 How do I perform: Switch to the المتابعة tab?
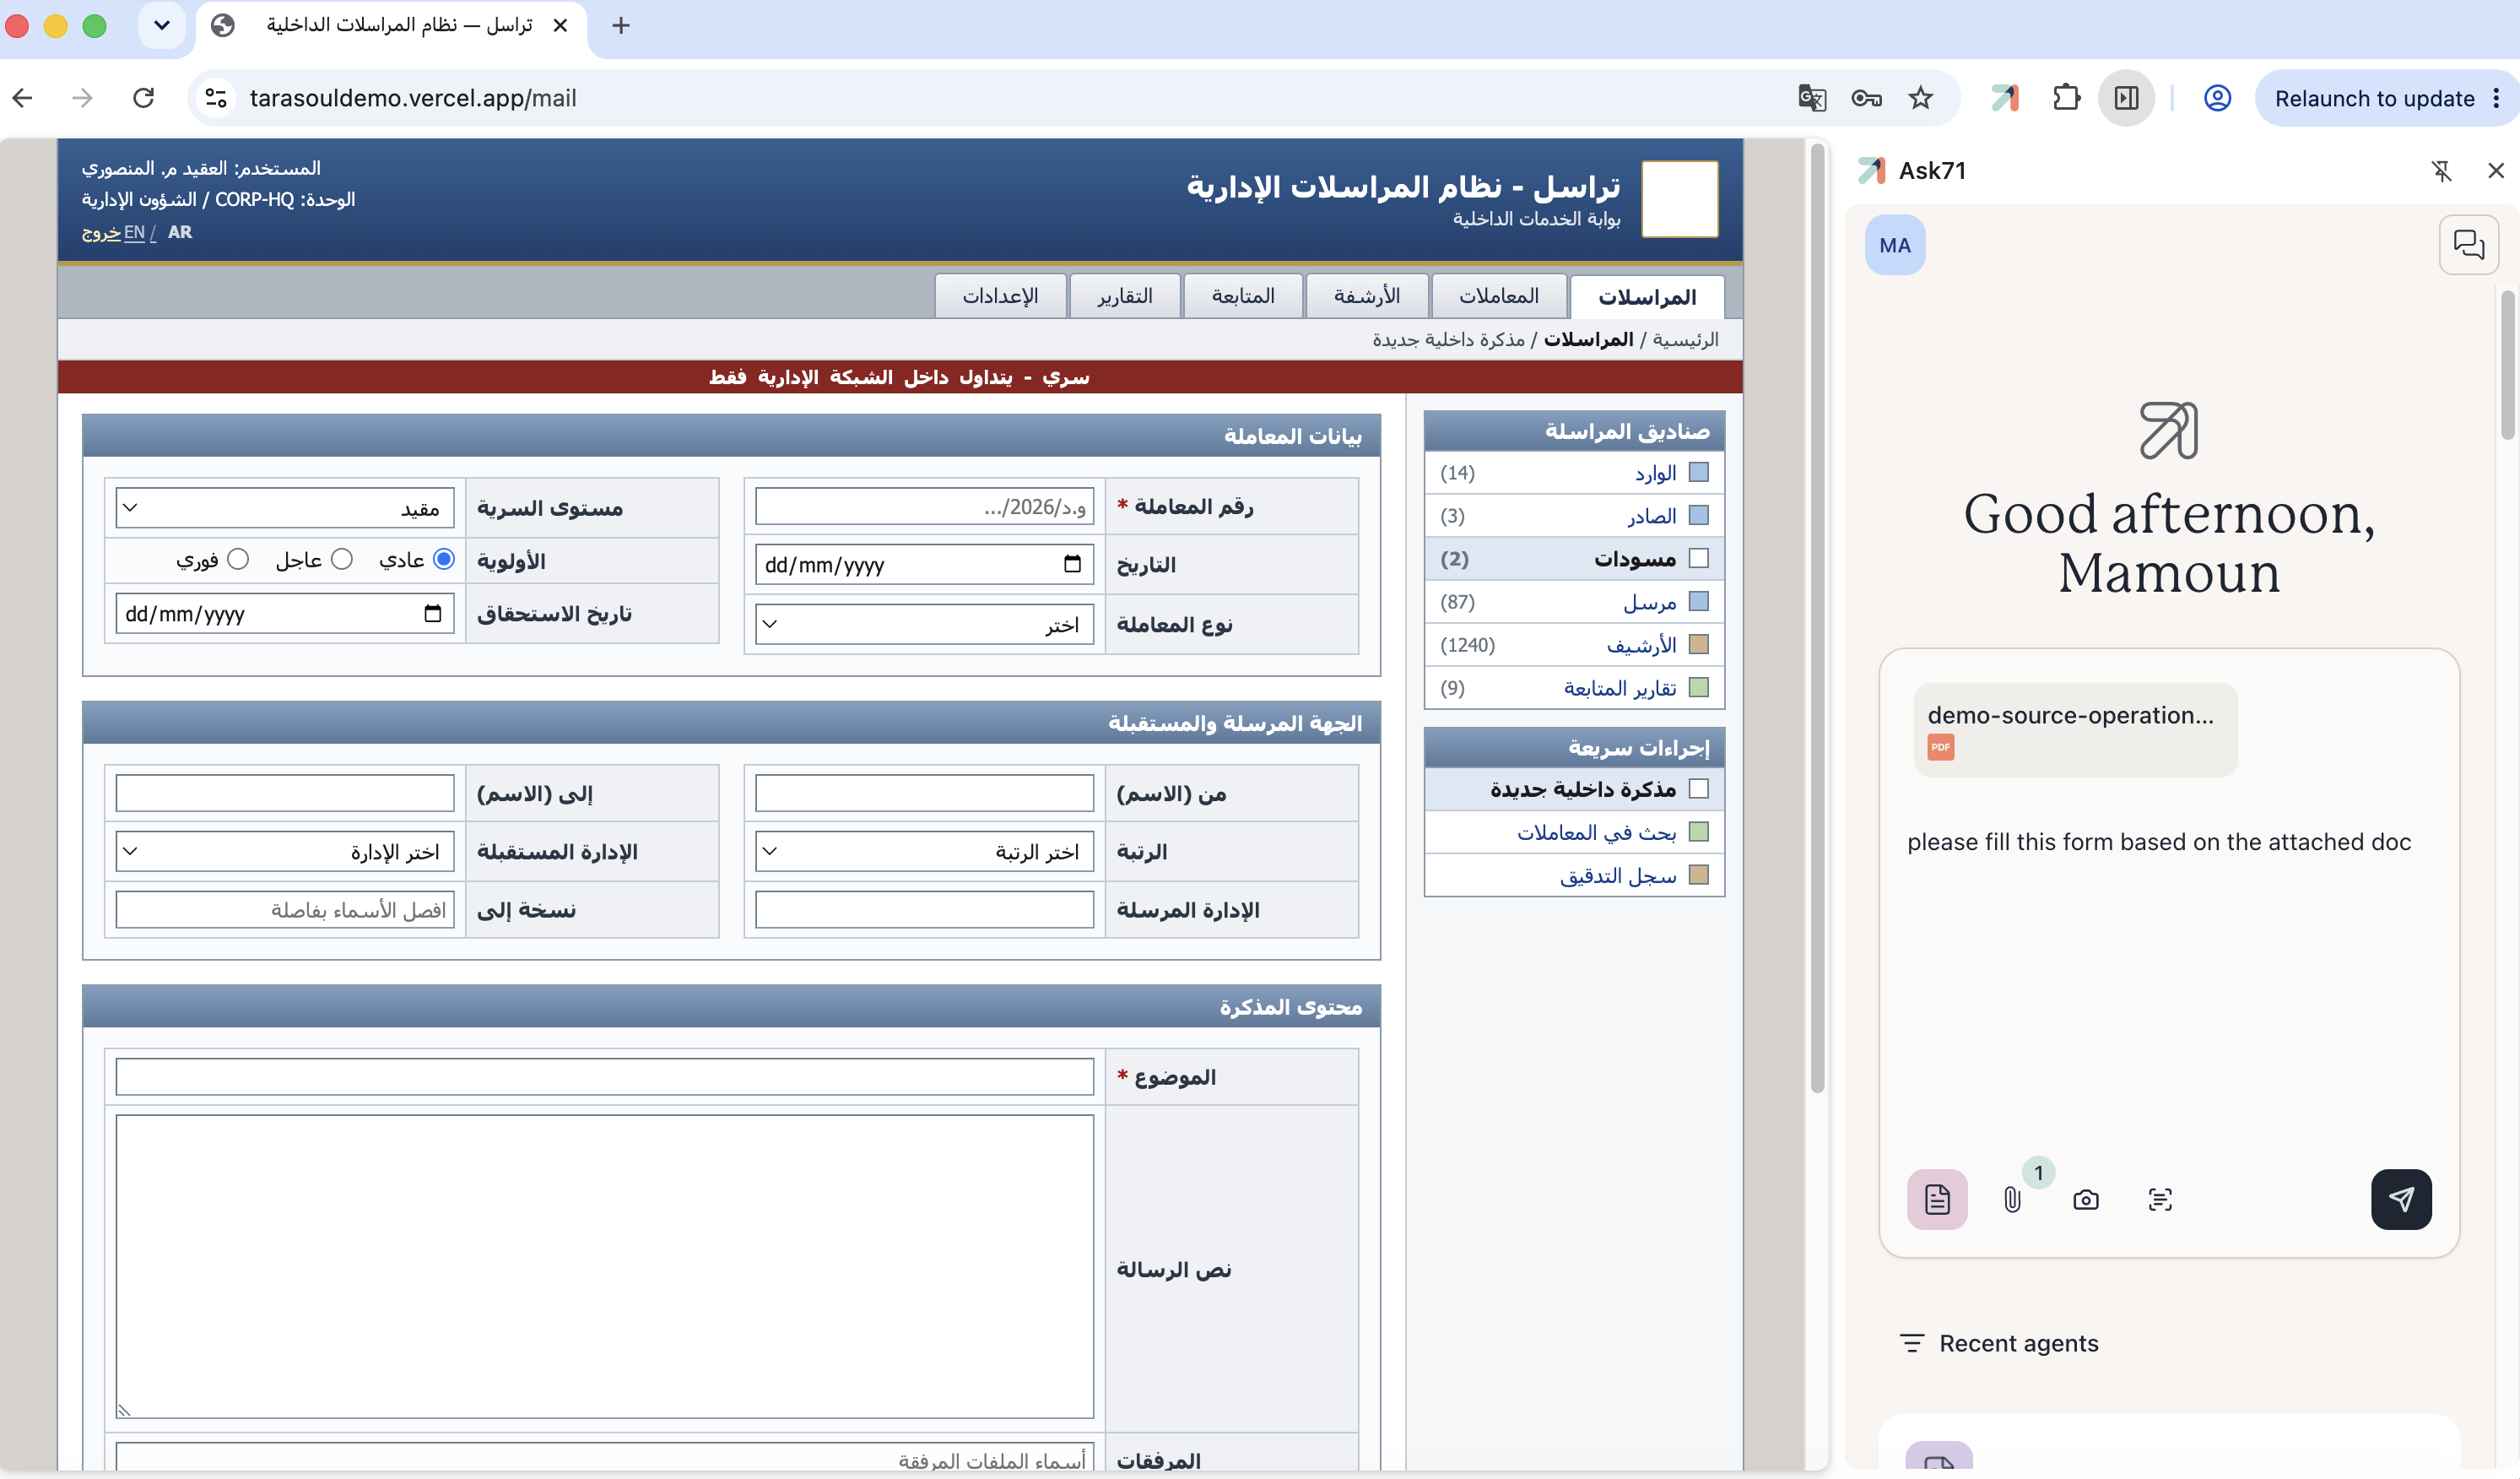(1243, 297)
